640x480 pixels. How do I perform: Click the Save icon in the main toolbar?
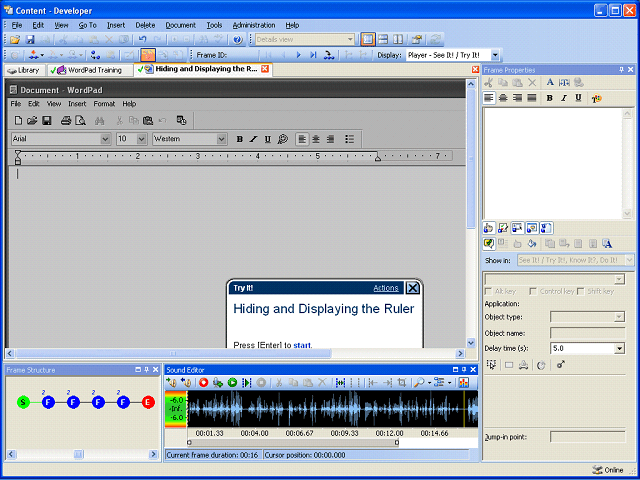click(x=30, y=39)
